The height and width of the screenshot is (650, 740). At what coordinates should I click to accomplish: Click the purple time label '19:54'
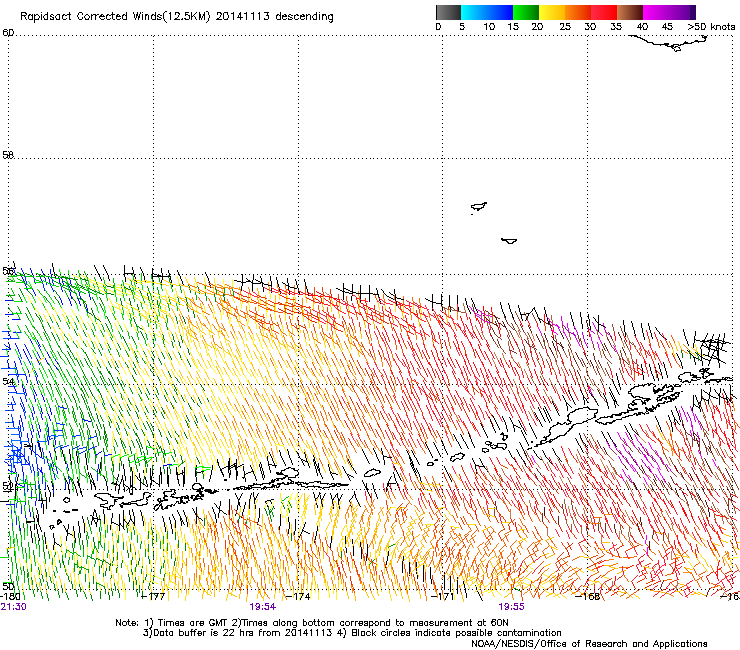click(262, 607)
